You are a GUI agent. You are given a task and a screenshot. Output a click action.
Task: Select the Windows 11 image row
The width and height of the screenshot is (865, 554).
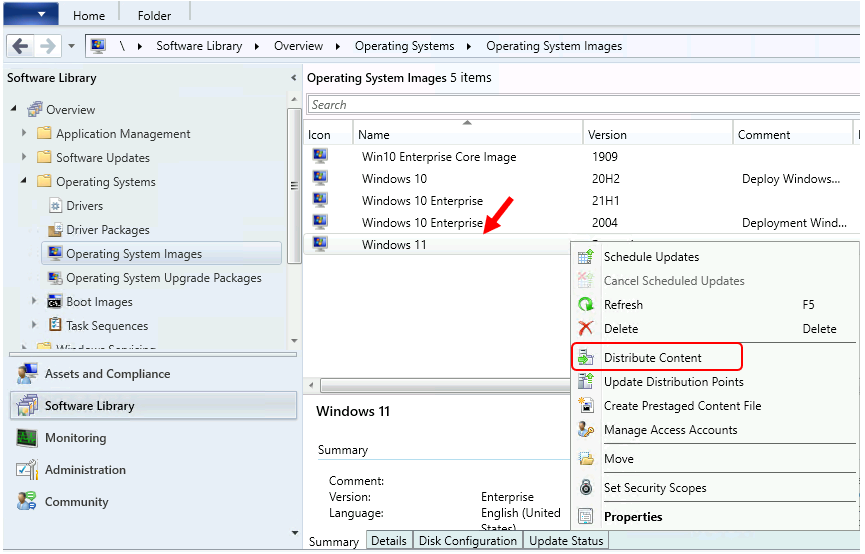437,244
